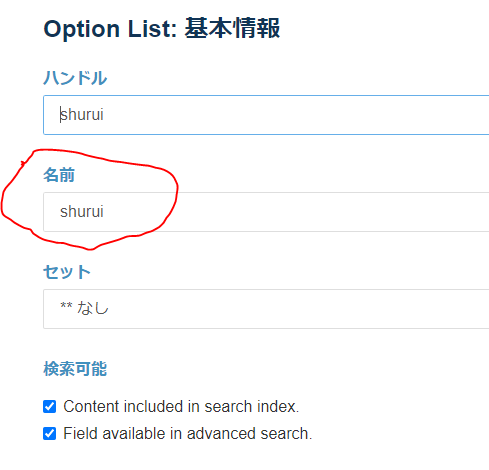Place cursor on 'shurui' text in 名前 field
Viewport: 489px width, 470px height.
point(82,211)
